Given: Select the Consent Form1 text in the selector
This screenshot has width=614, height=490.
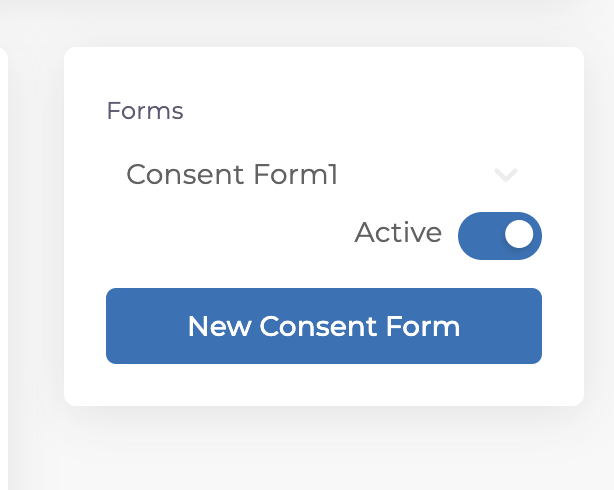Looking at the screenshot, I should (232, 175).
